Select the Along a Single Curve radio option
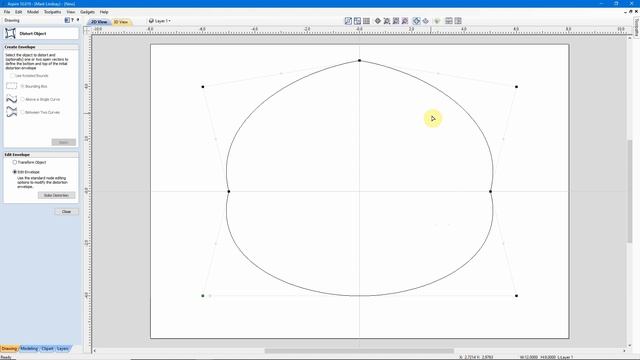The height and width of the screenshot is (360, 640). 22,99
